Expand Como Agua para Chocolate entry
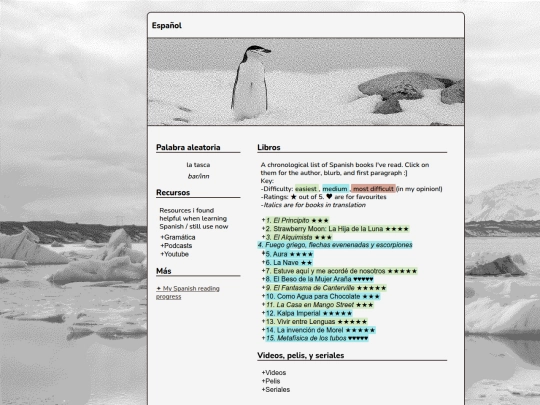This screenshot has width=540, height=405. click(321, 297)
